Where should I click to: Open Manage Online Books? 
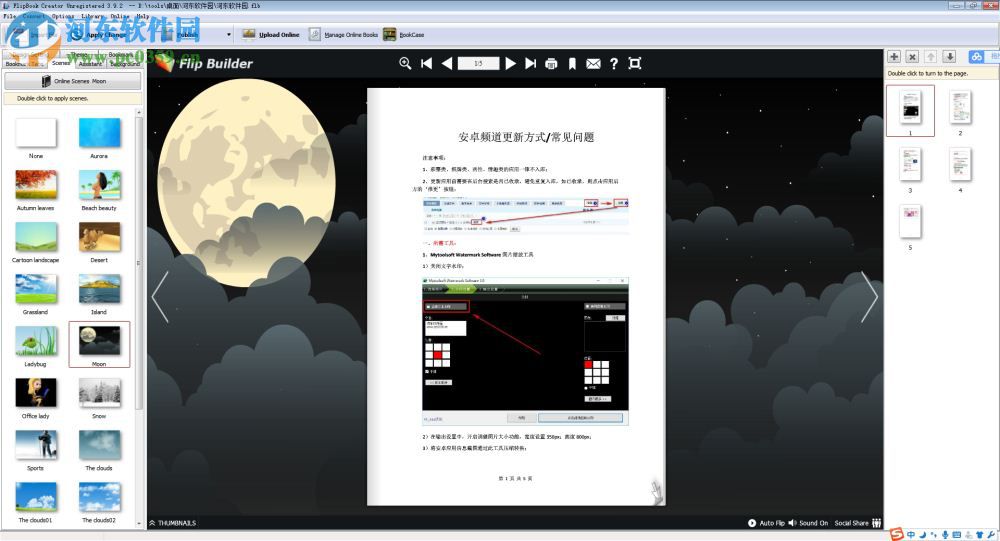point(344,34)
